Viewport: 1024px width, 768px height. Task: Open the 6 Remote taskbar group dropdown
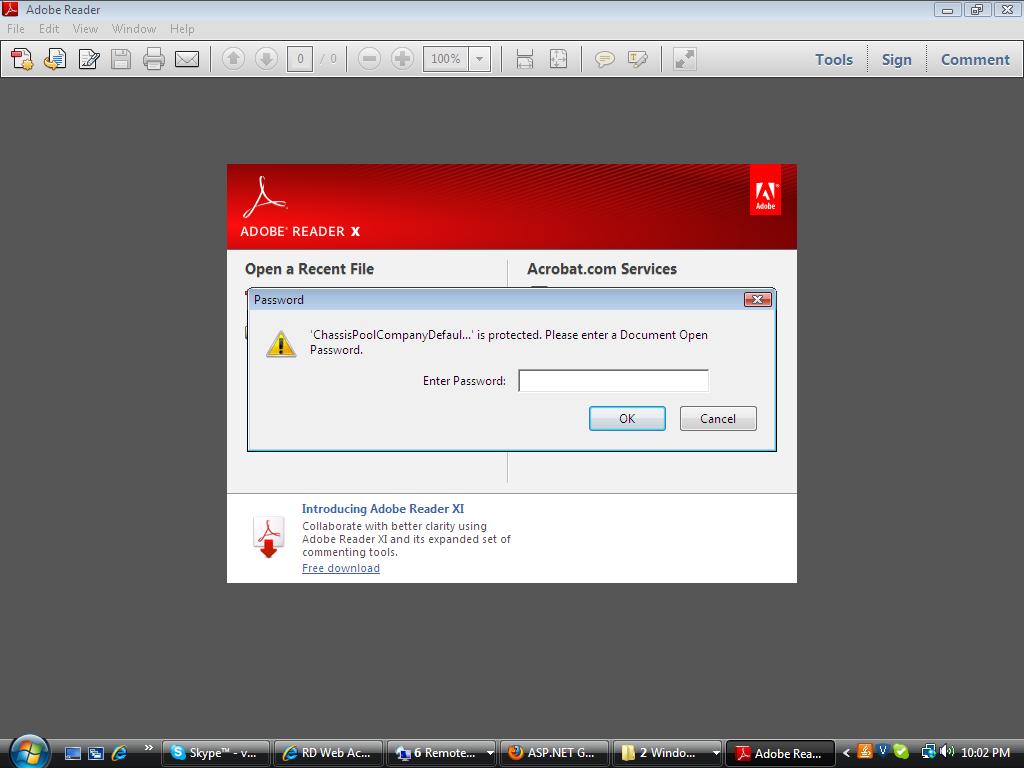tap(490, 753)
